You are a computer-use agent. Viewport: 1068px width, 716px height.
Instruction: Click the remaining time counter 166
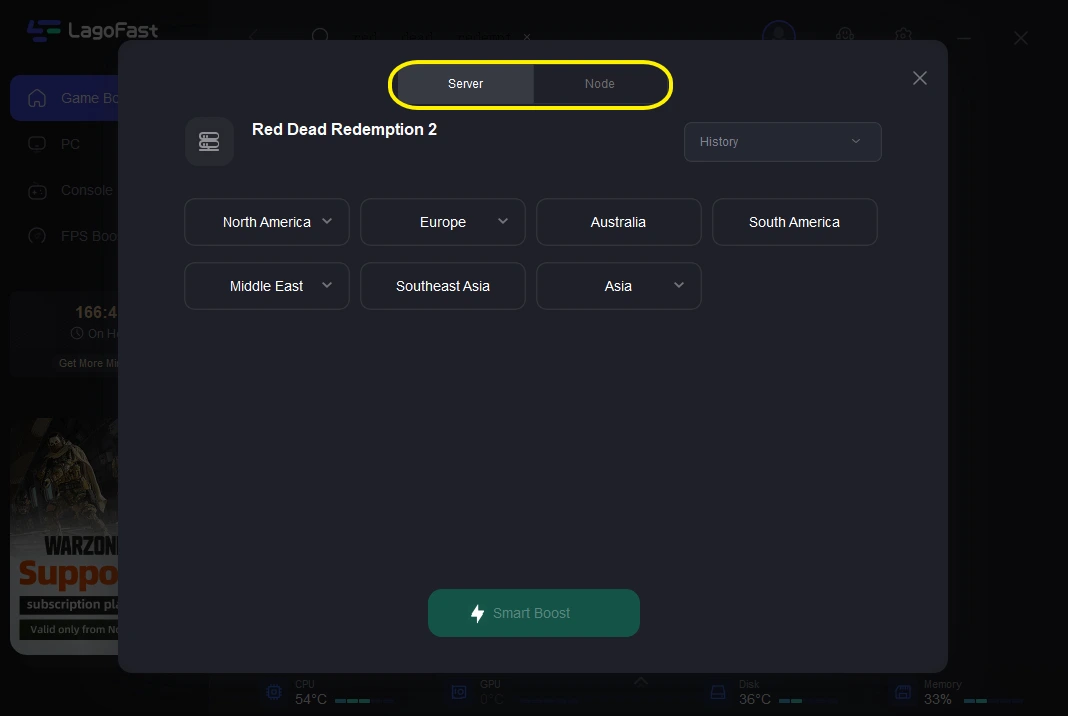click(x=96, y=313)
